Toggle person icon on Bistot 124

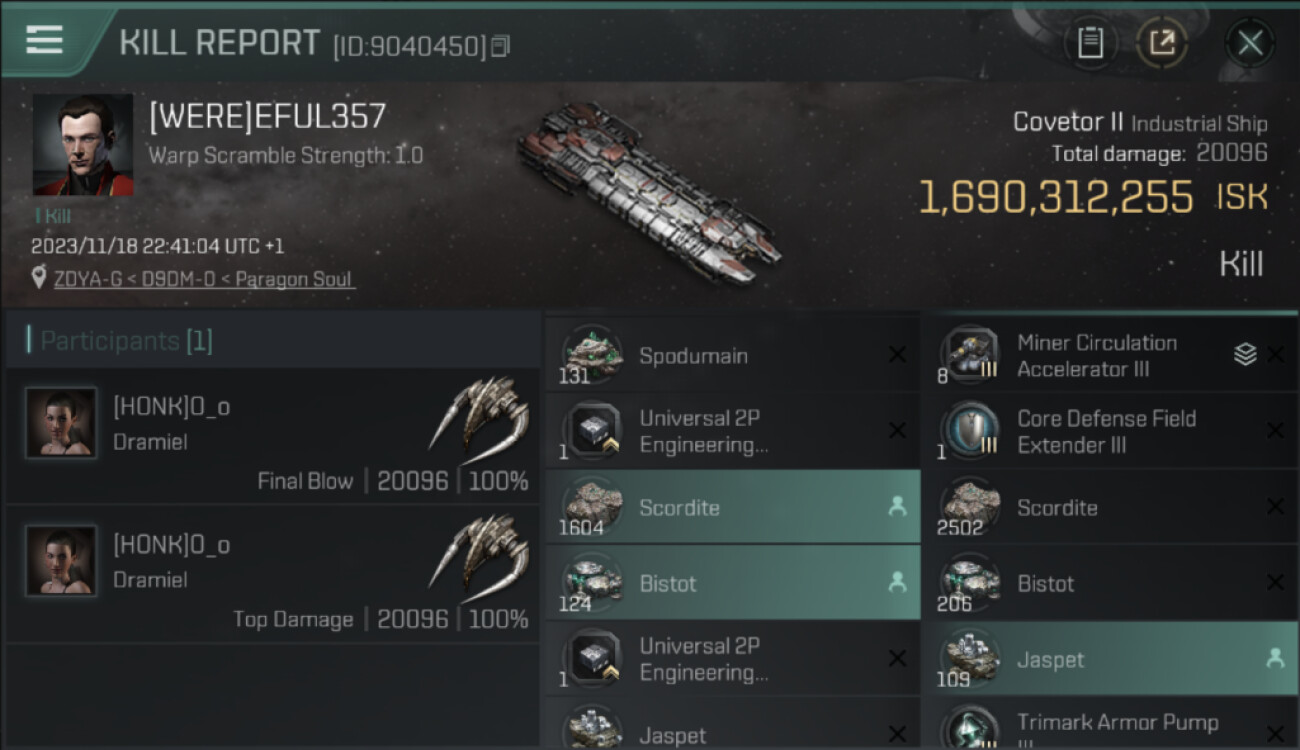[x=897, y=583]
